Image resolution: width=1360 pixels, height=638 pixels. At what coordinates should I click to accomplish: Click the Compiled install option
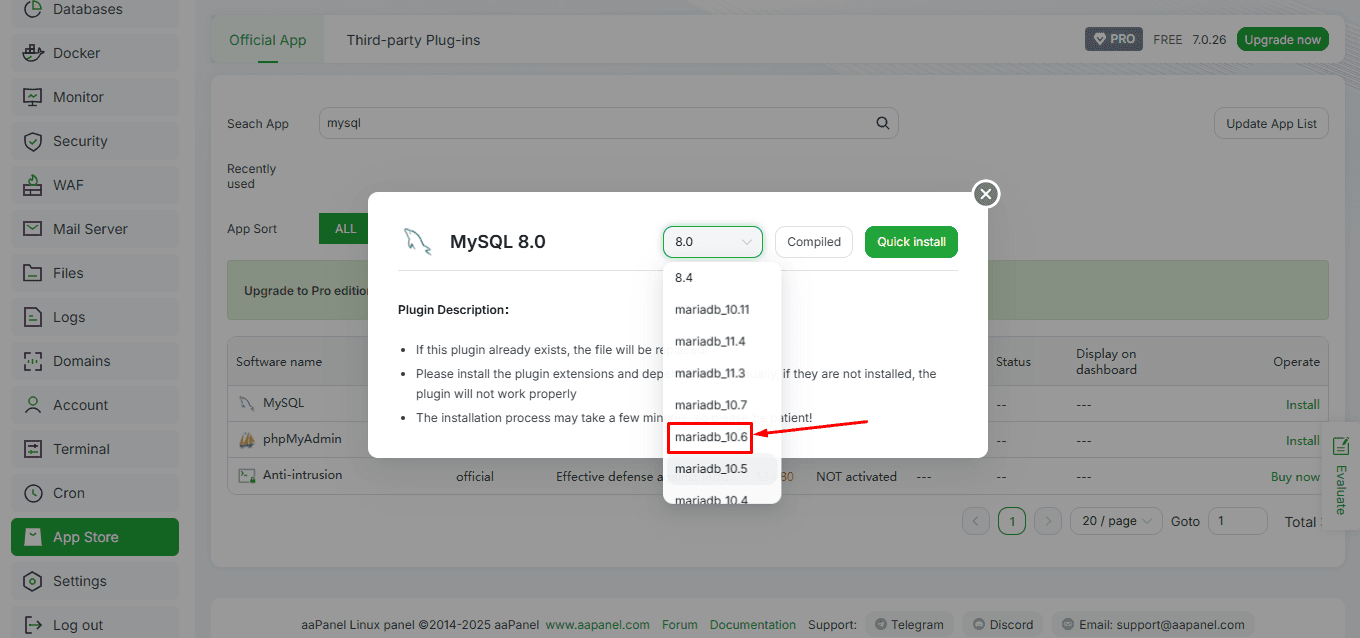813,242
